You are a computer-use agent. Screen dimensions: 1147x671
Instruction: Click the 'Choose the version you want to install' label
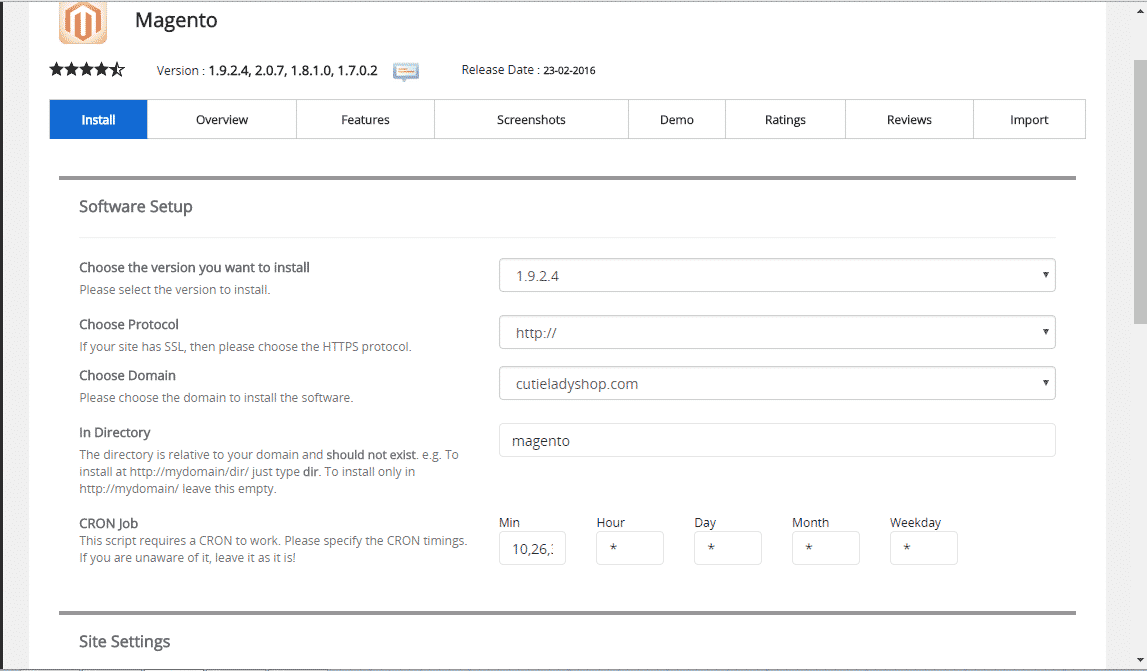click(195, 267)
